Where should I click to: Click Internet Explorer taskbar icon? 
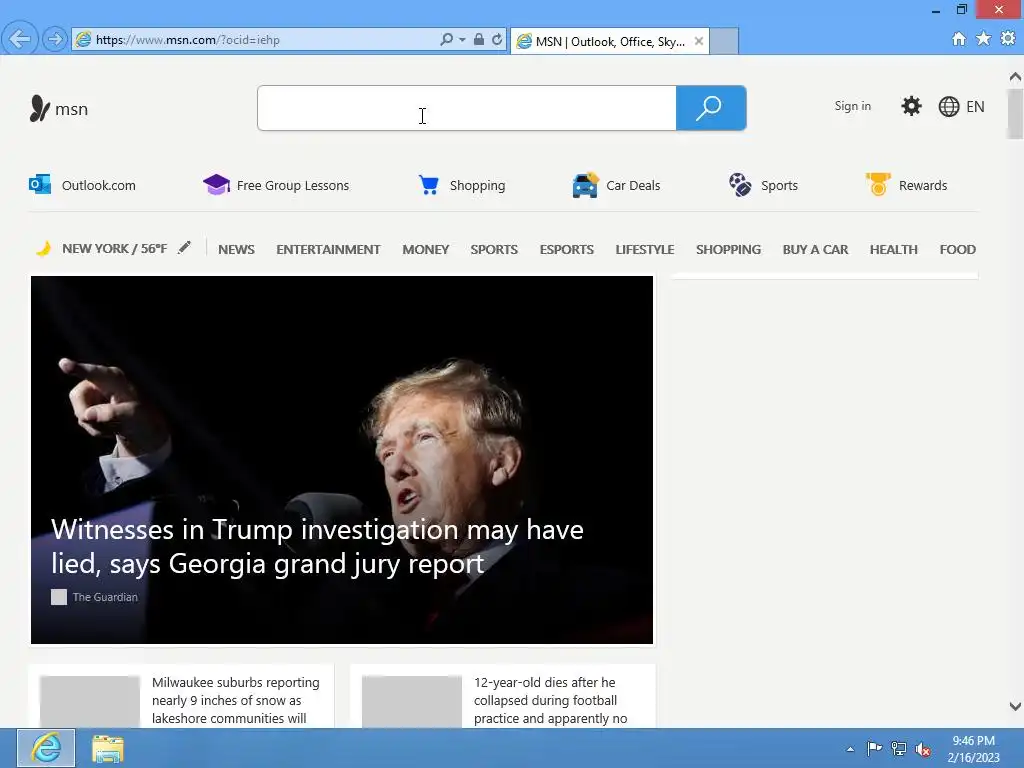pos(46,748)
